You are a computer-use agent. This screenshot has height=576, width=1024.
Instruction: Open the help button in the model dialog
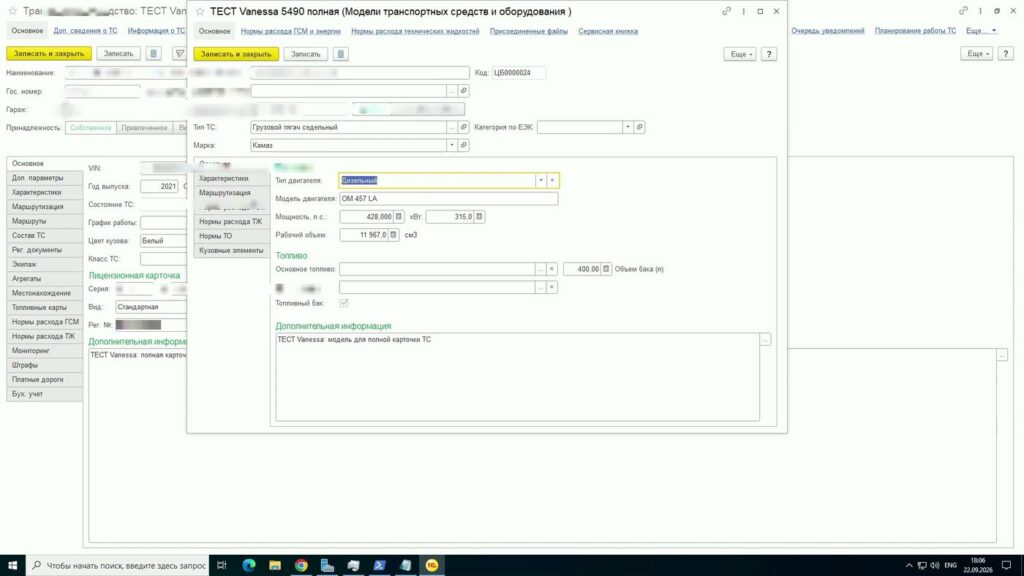(769, 54)
